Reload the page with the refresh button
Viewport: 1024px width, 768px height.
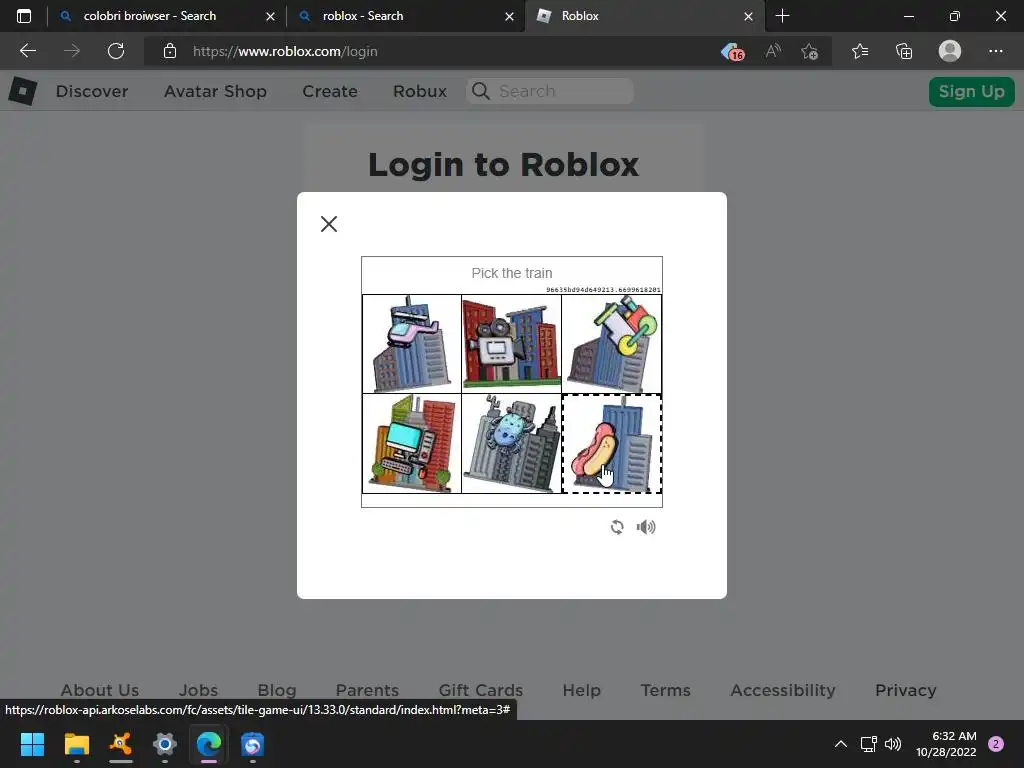[x=116, y=51]
